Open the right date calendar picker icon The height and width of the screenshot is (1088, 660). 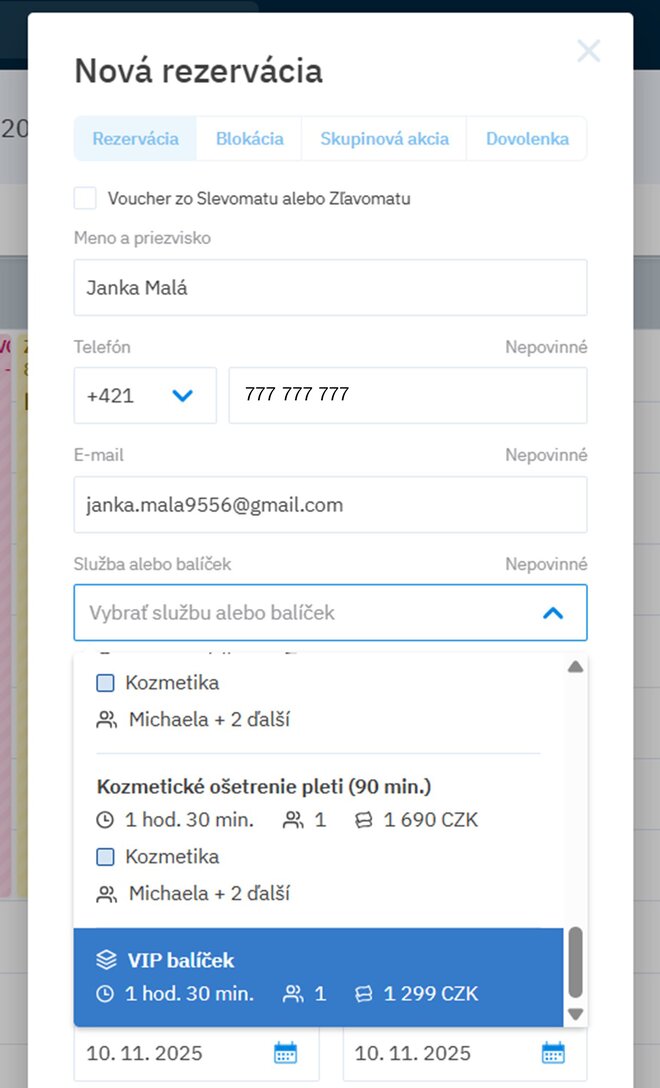[x=554, y=1053]
